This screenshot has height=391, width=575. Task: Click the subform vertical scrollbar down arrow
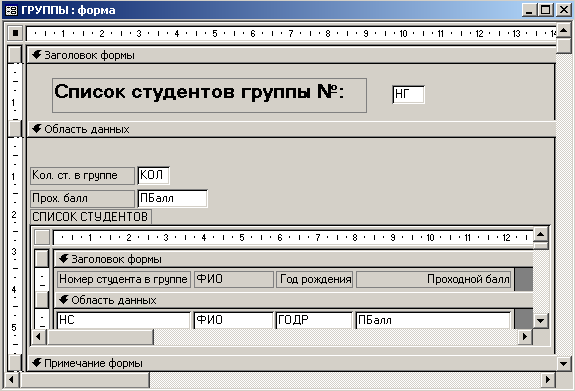[541, 321]
